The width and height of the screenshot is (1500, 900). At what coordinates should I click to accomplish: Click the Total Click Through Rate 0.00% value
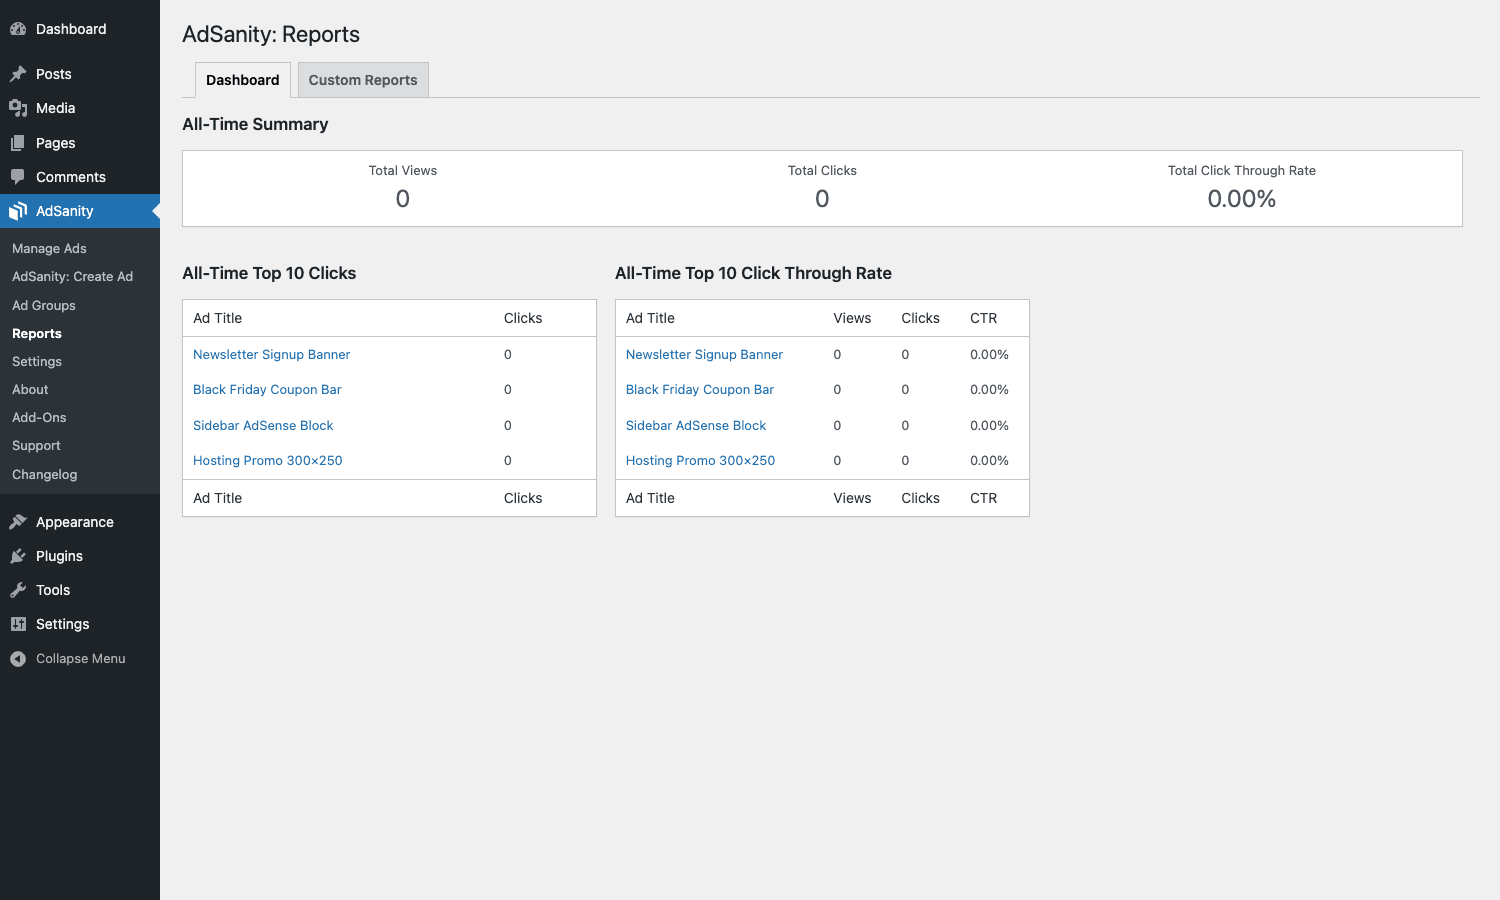click(1242, 199)
